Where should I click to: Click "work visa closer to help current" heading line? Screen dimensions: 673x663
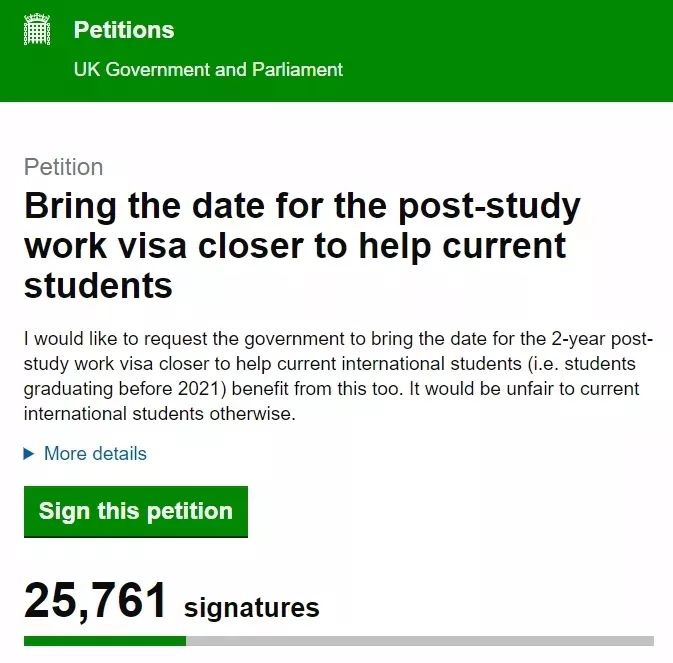tap(295, 246)
